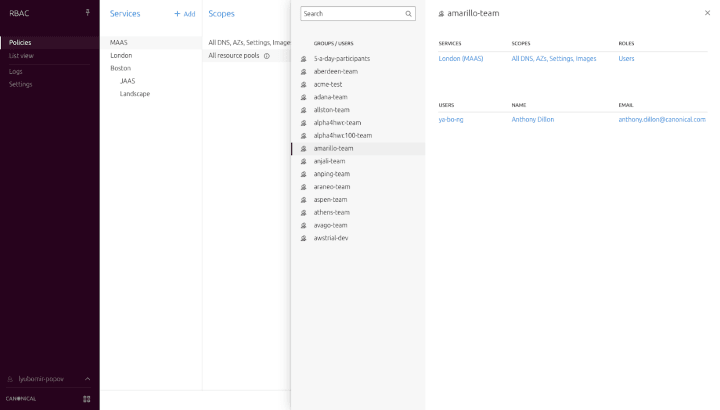Click the group icon beside 5-a-day-participants
720x410 pixels.
point(304,59)
